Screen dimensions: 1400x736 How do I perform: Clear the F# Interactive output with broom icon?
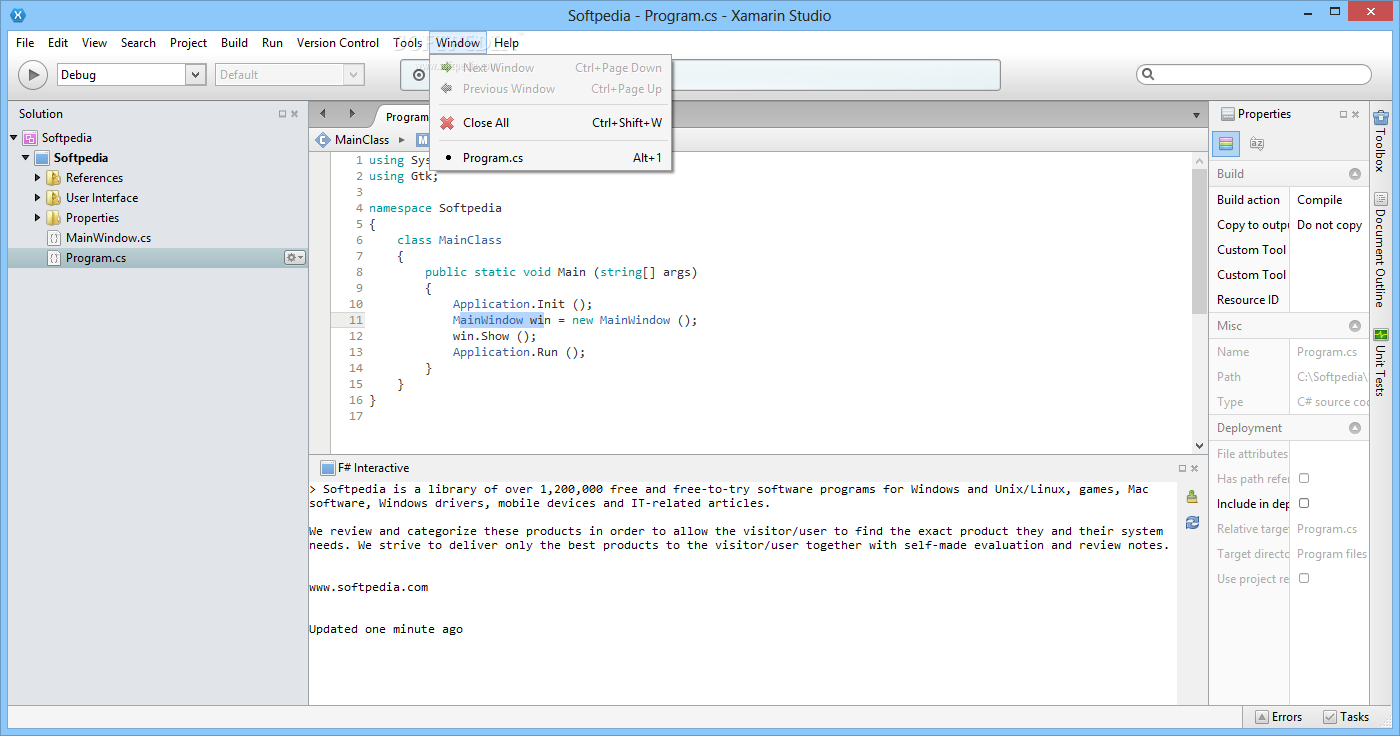1192,496
